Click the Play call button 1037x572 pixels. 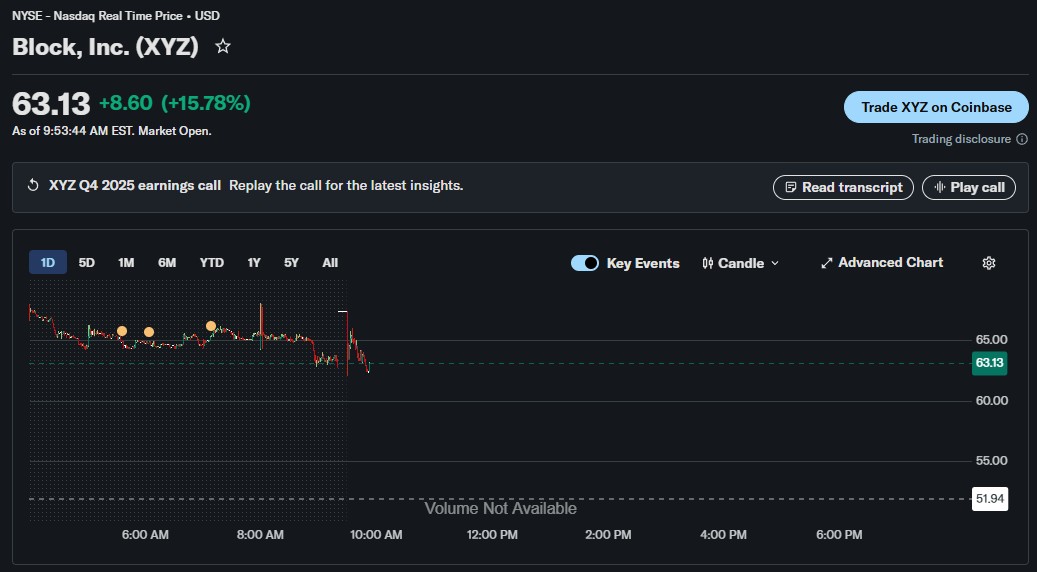[x=968, y=187]
